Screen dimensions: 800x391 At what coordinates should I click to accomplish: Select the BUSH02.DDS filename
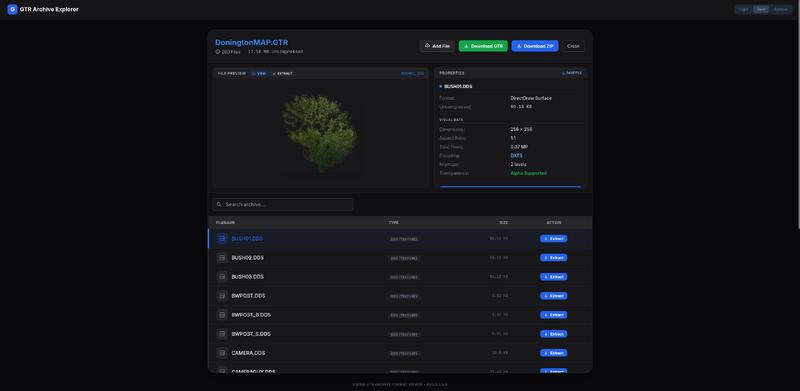[247, 258]
